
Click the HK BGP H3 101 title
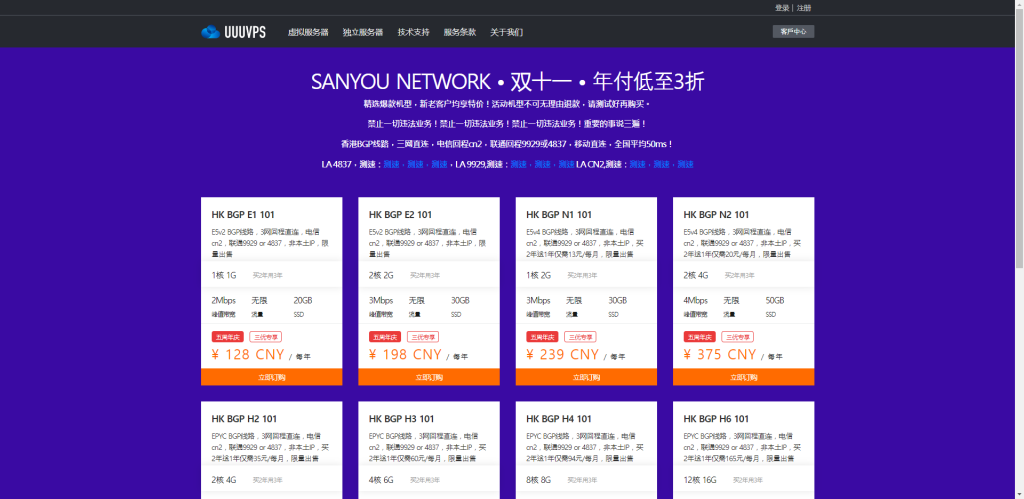(402, 419)
